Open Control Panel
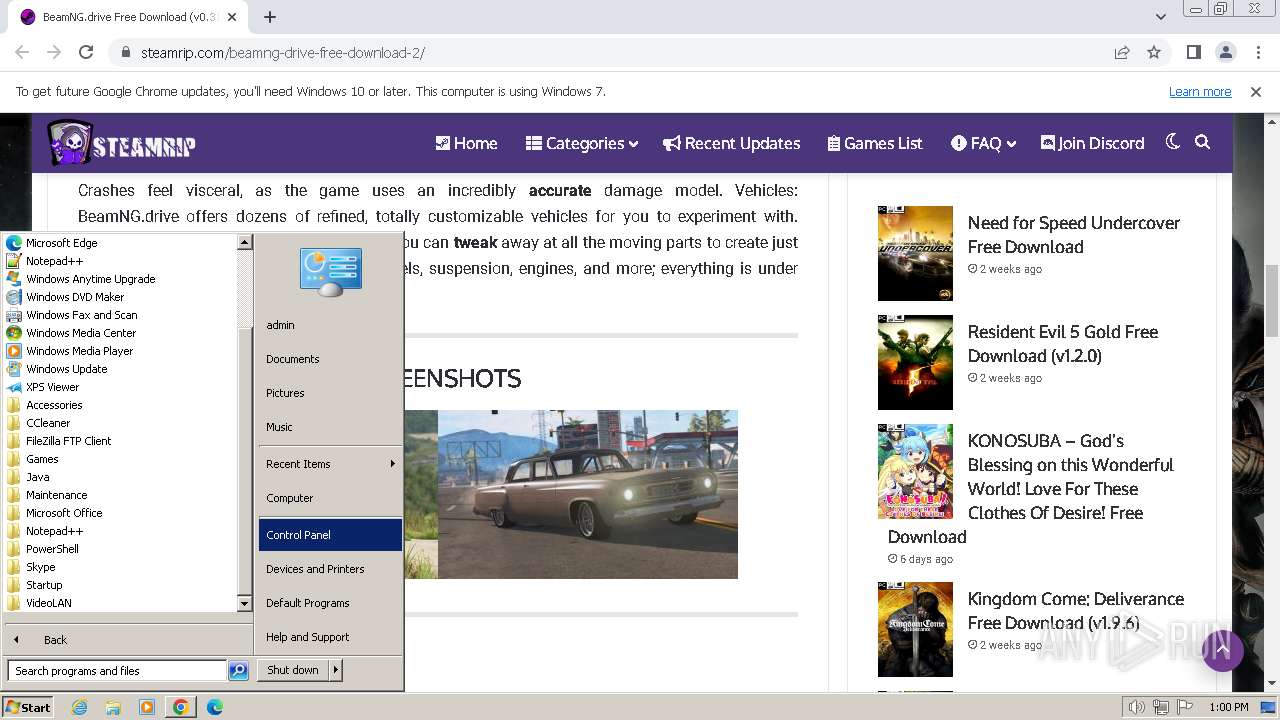 330,535
